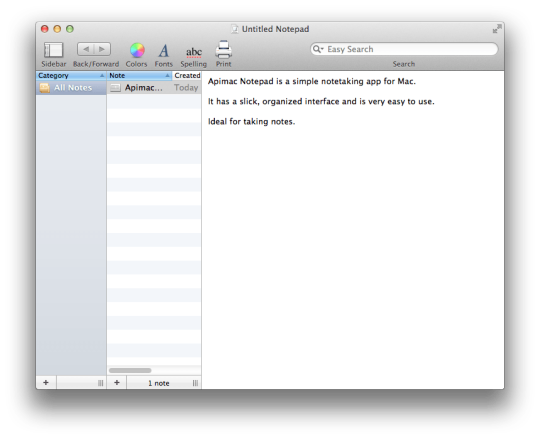Screen dimensions: 540x439
Task: Click the document icon in the title bar
Action: point(235,29)
